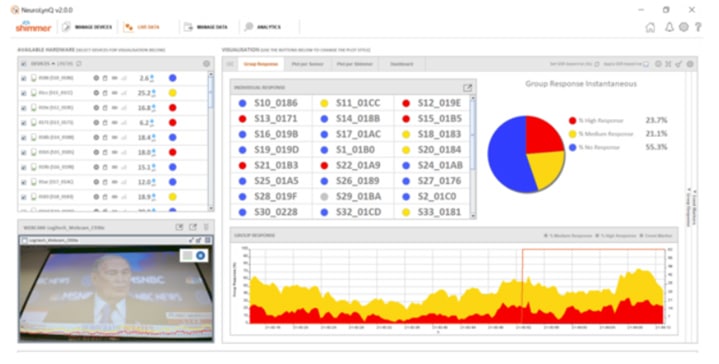This screenshot has height=364, width=719.
Task: Click the grey square button on the webcam overlay
Action: point(187,255)
